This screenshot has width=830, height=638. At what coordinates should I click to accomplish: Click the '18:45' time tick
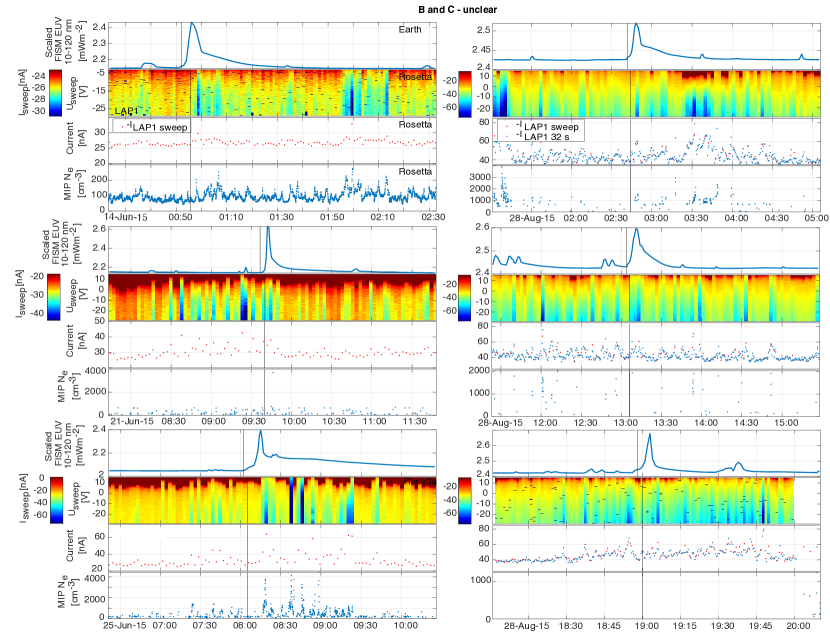pos(609,626)
